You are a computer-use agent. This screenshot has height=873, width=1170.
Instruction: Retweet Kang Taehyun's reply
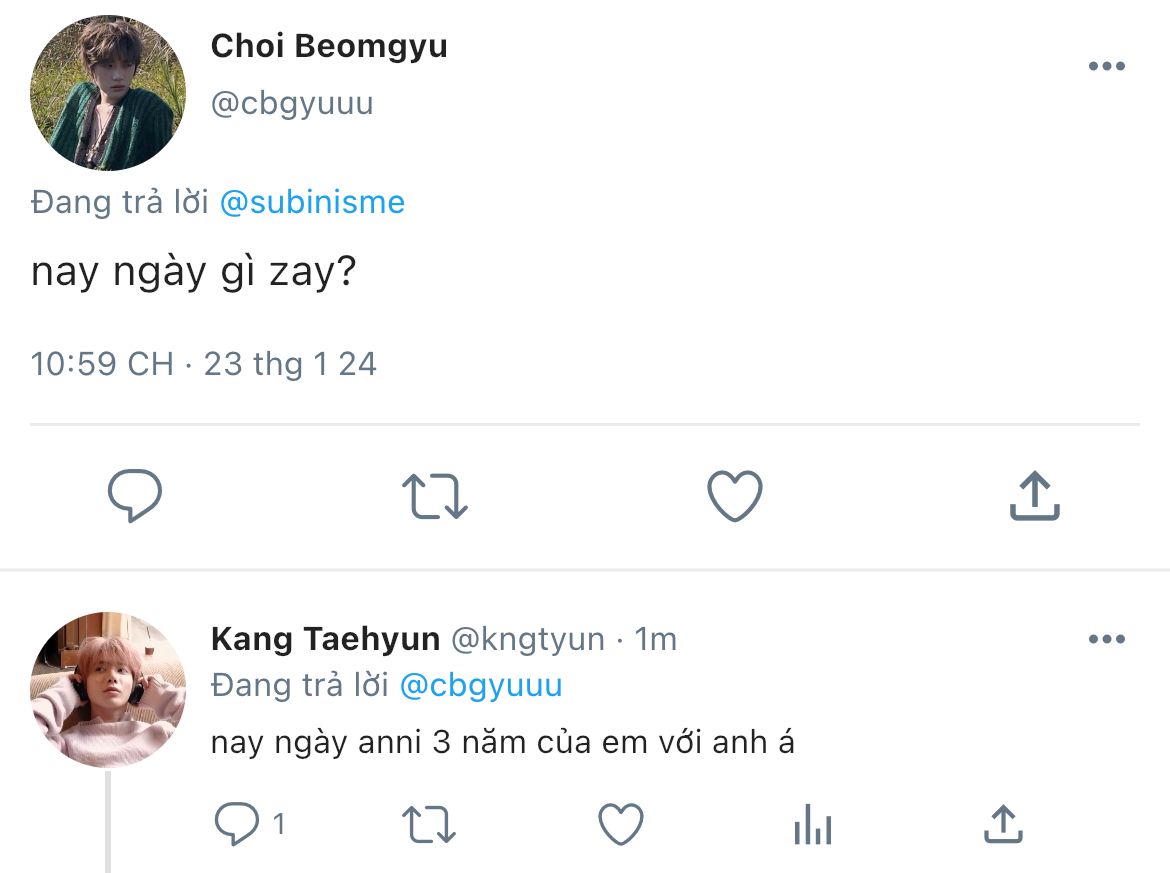428,825
